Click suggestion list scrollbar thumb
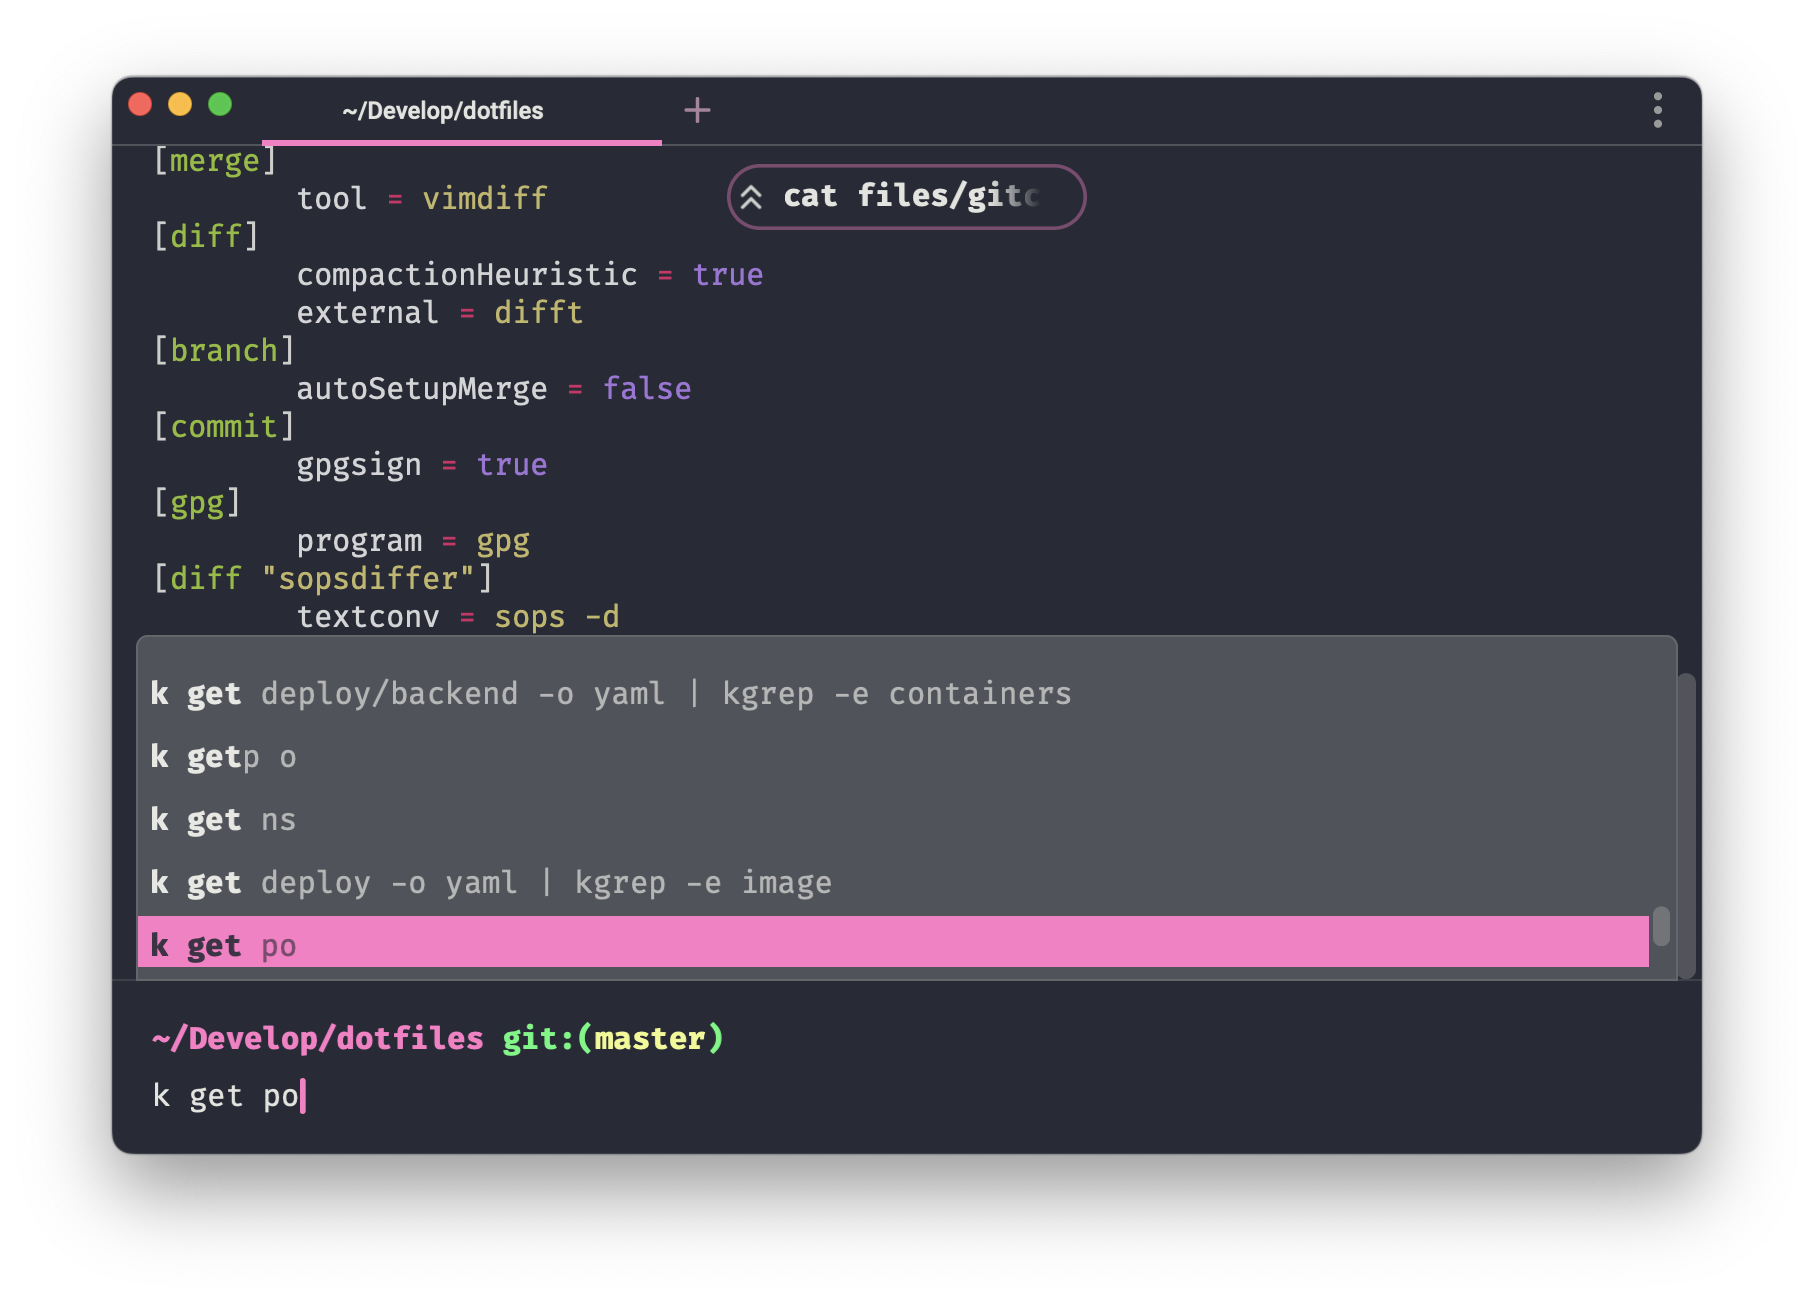The height and width of the screenshot is (1302, 1814). pyautogui.click(x=1661, y=926)
